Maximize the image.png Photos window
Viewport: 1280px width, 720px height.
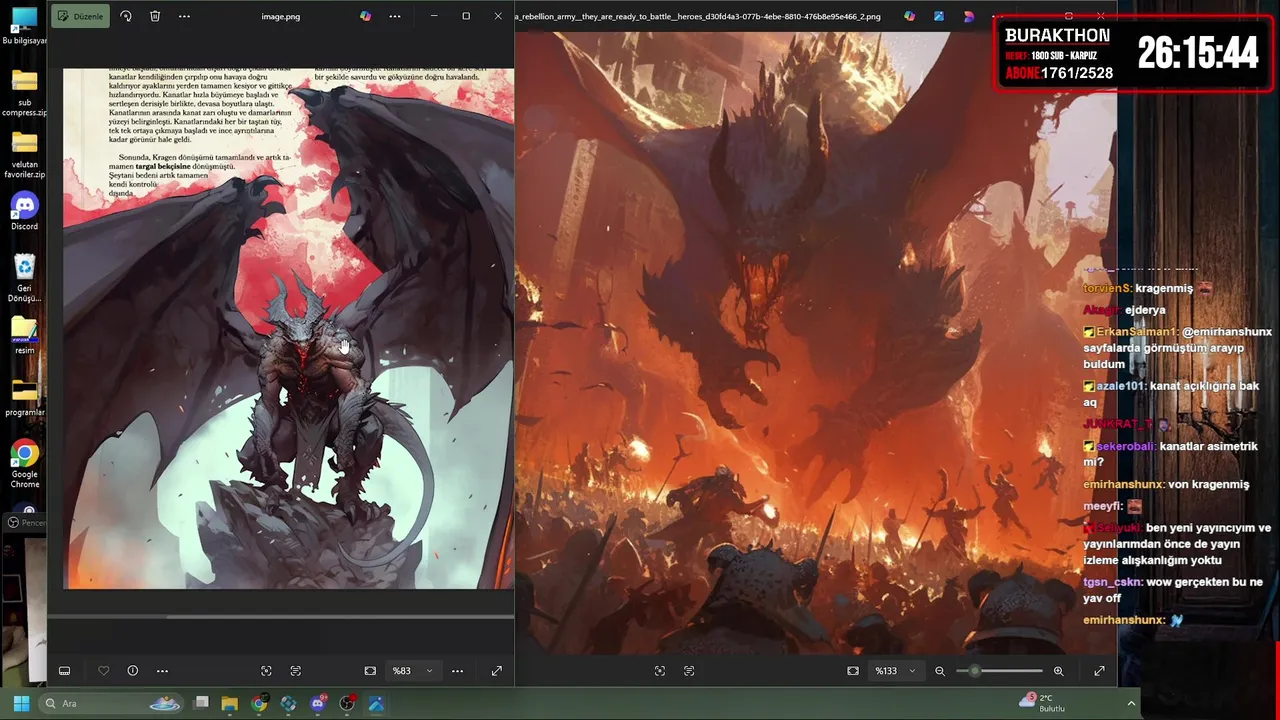pos(466,16)
